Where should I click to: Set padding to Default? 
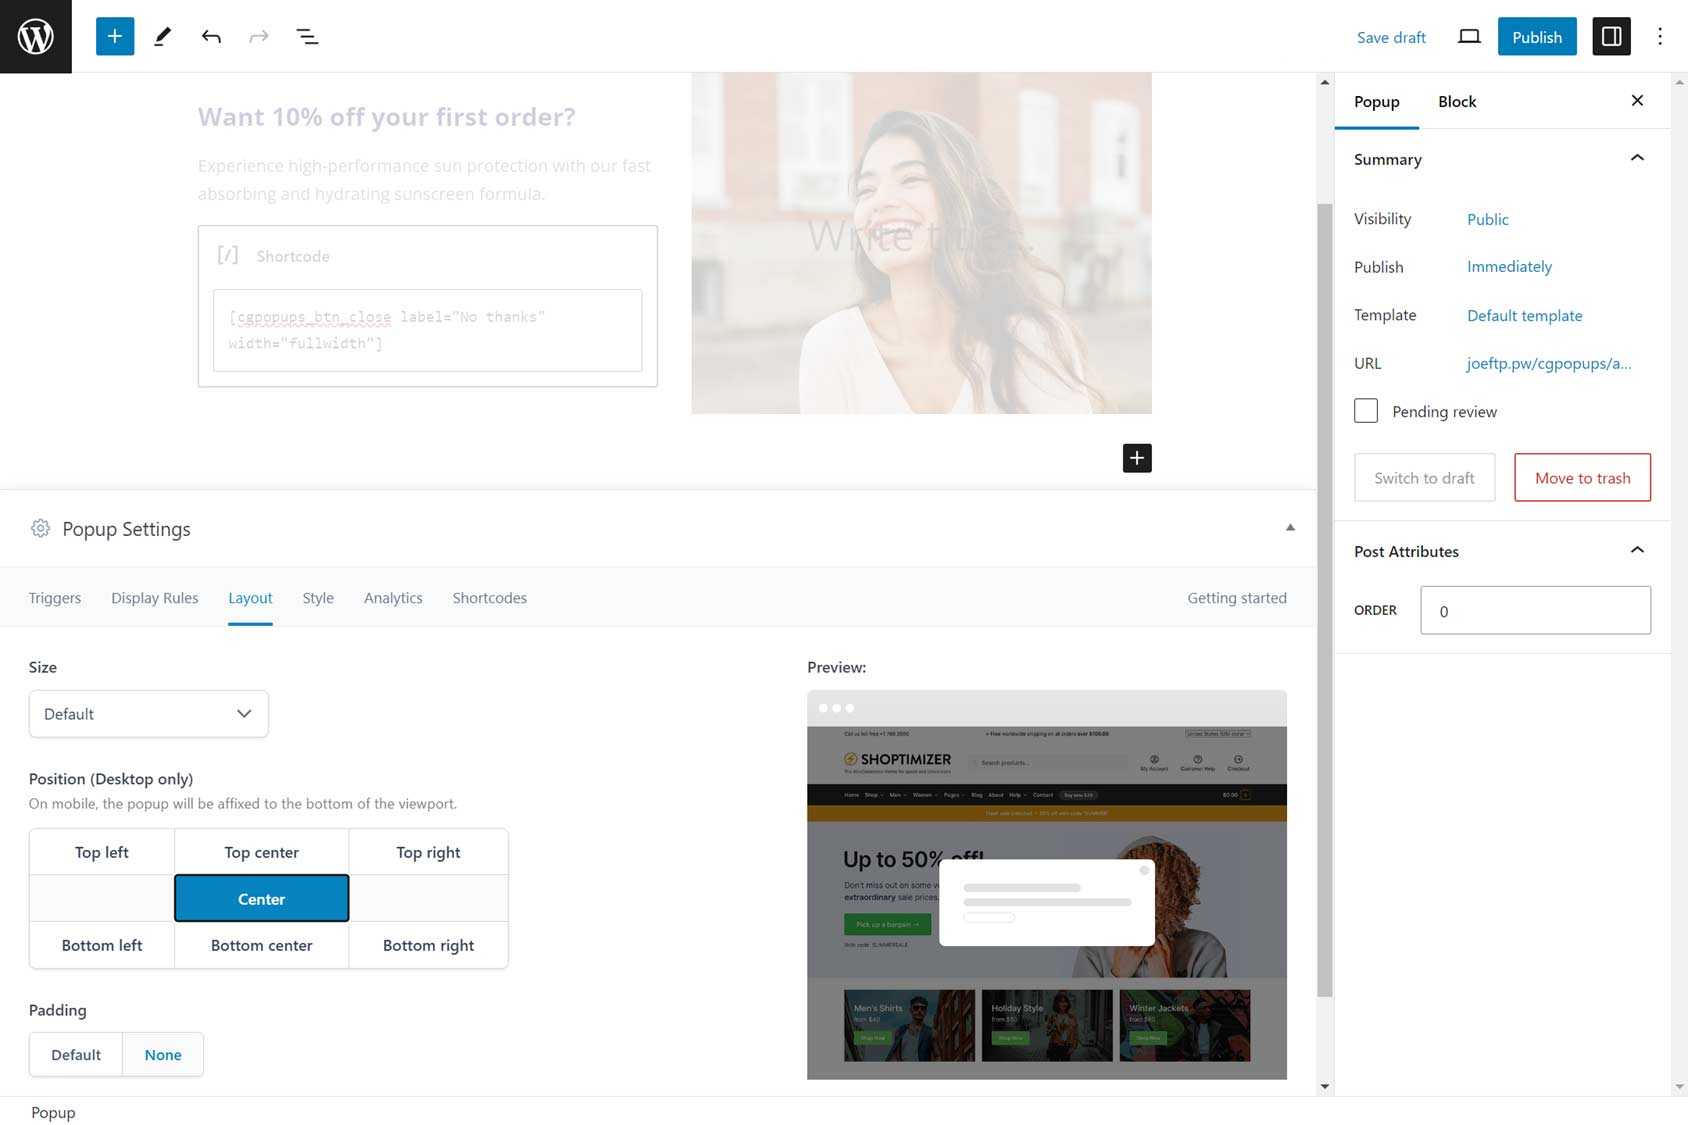[76, 1054]
